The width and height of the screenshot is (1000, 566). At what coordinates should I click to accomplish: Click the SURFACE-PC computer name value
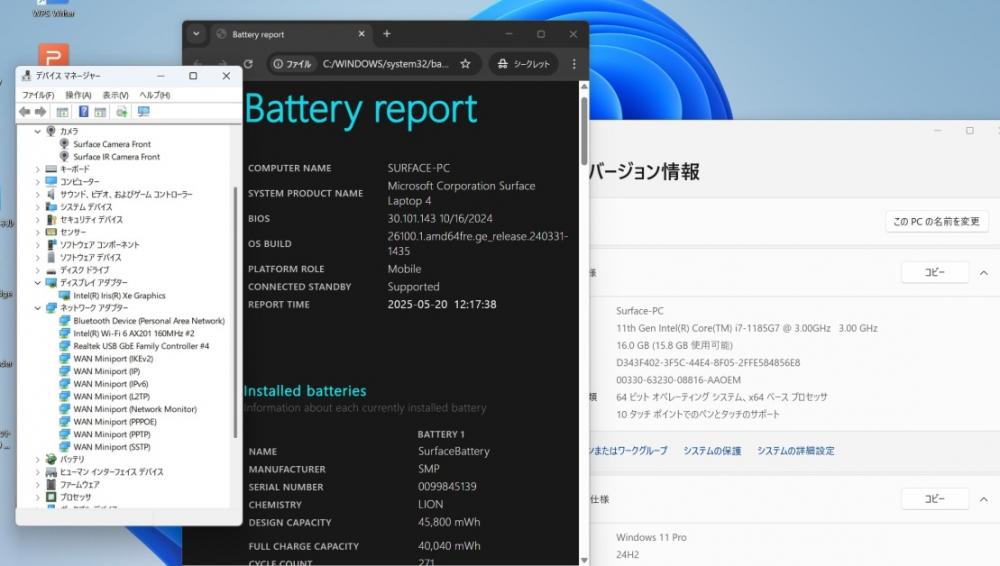coord(418,168)
